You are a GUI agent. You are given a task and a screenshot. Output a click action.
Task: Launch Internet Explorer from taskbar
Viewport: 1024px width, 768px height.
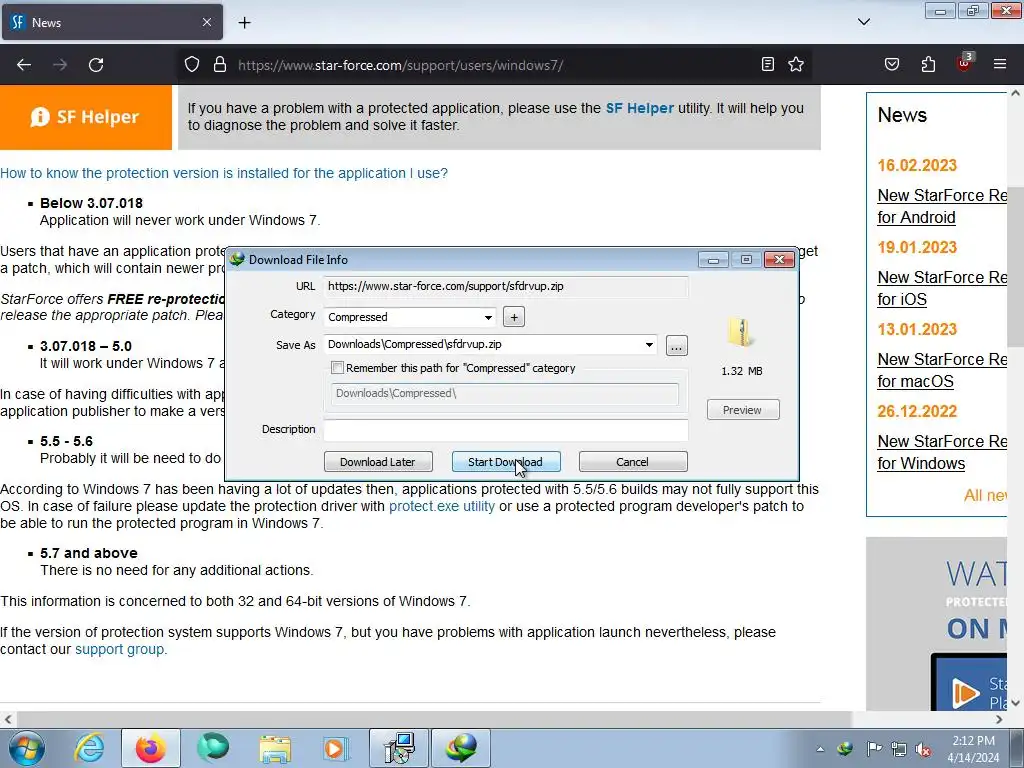click(89, 748)
